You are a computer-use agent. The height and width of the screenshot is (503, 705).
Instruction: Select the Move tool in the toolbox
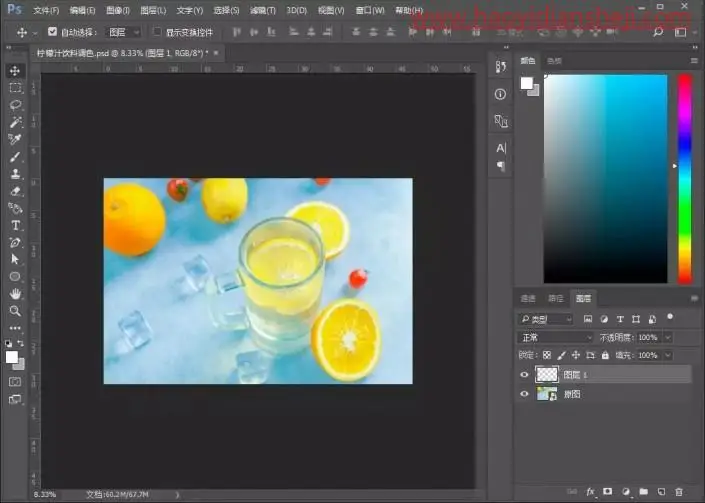click(x=15, y=71)
